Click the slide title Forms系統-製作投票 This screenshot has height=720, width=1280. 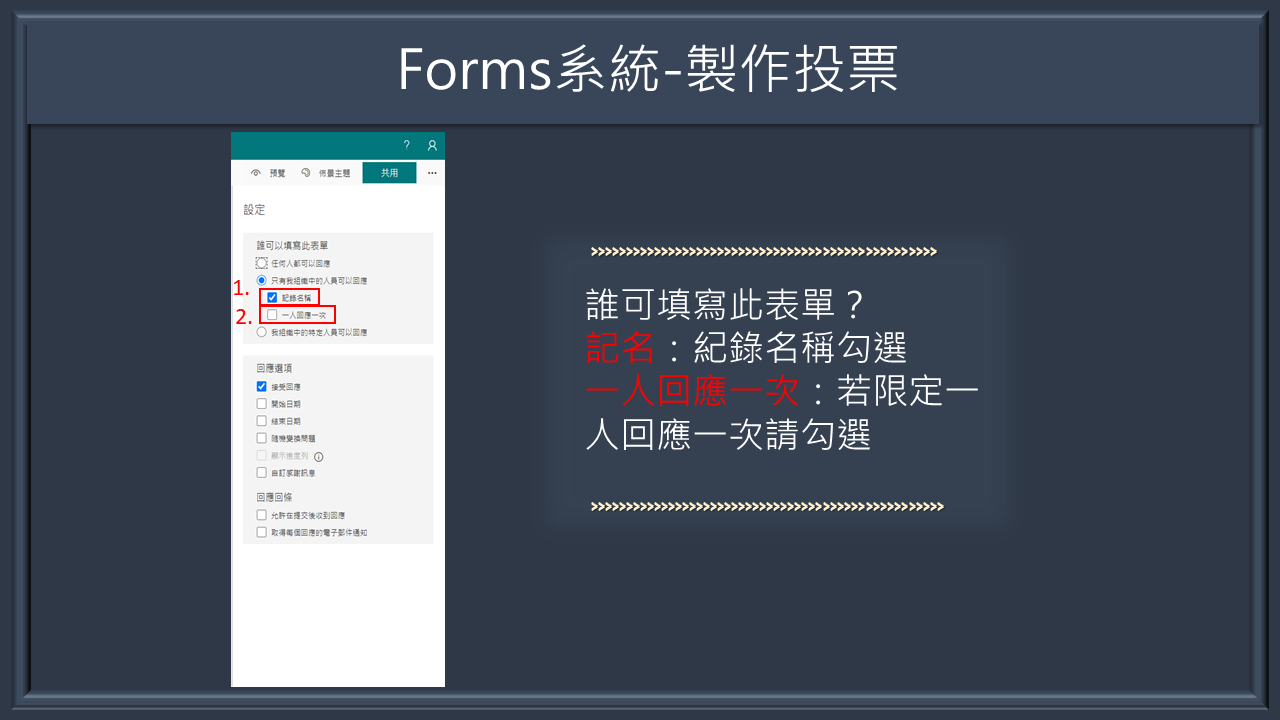click(648, 70)
